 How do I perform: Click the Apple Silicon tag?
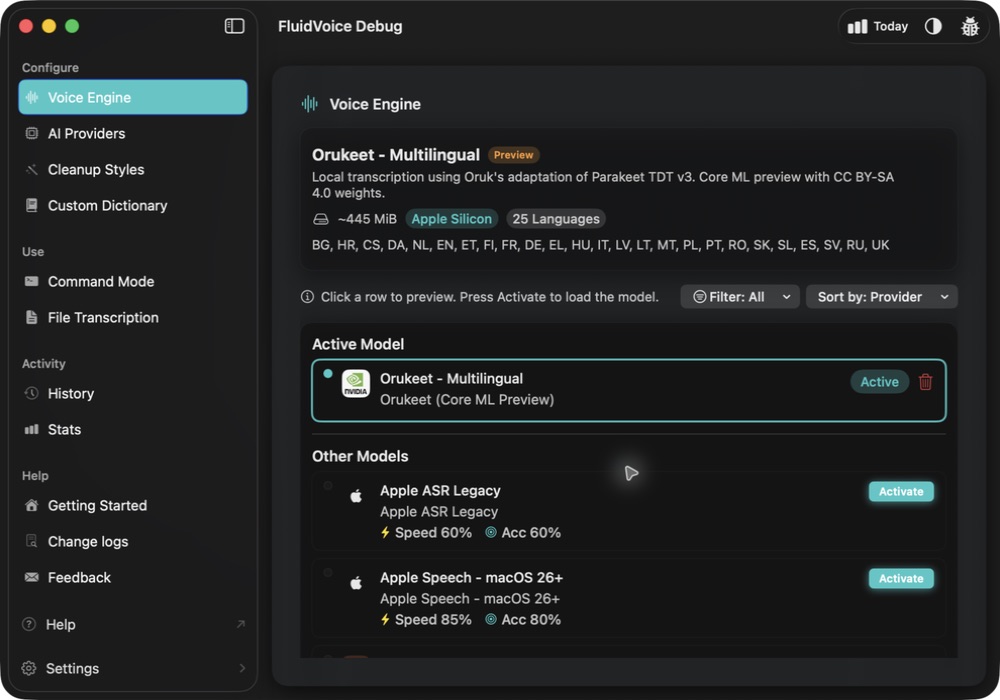452,219
